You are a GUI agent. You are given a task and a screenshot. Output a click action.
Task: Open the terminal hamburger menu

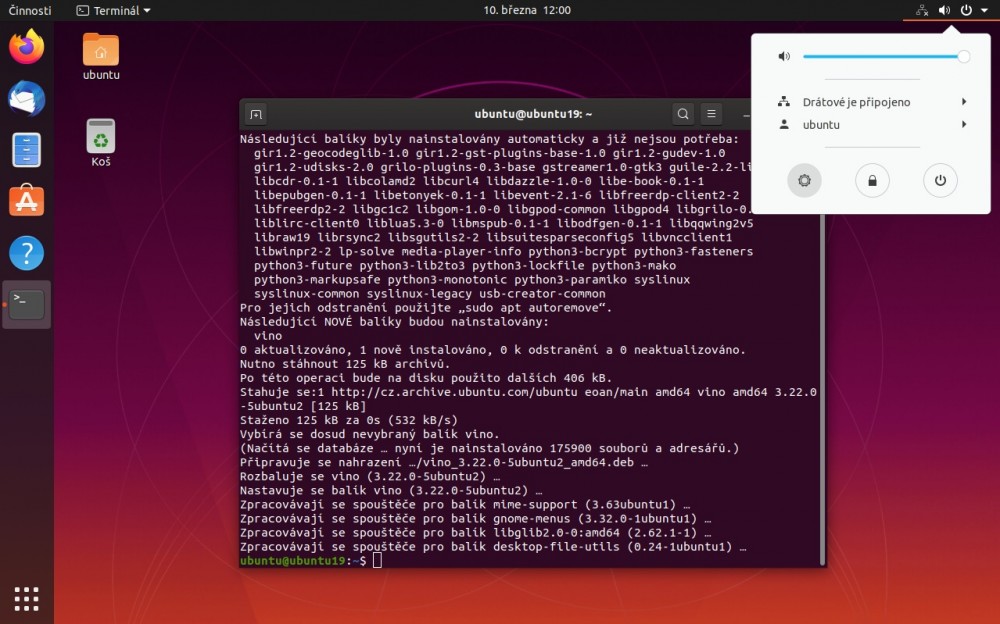712,114
